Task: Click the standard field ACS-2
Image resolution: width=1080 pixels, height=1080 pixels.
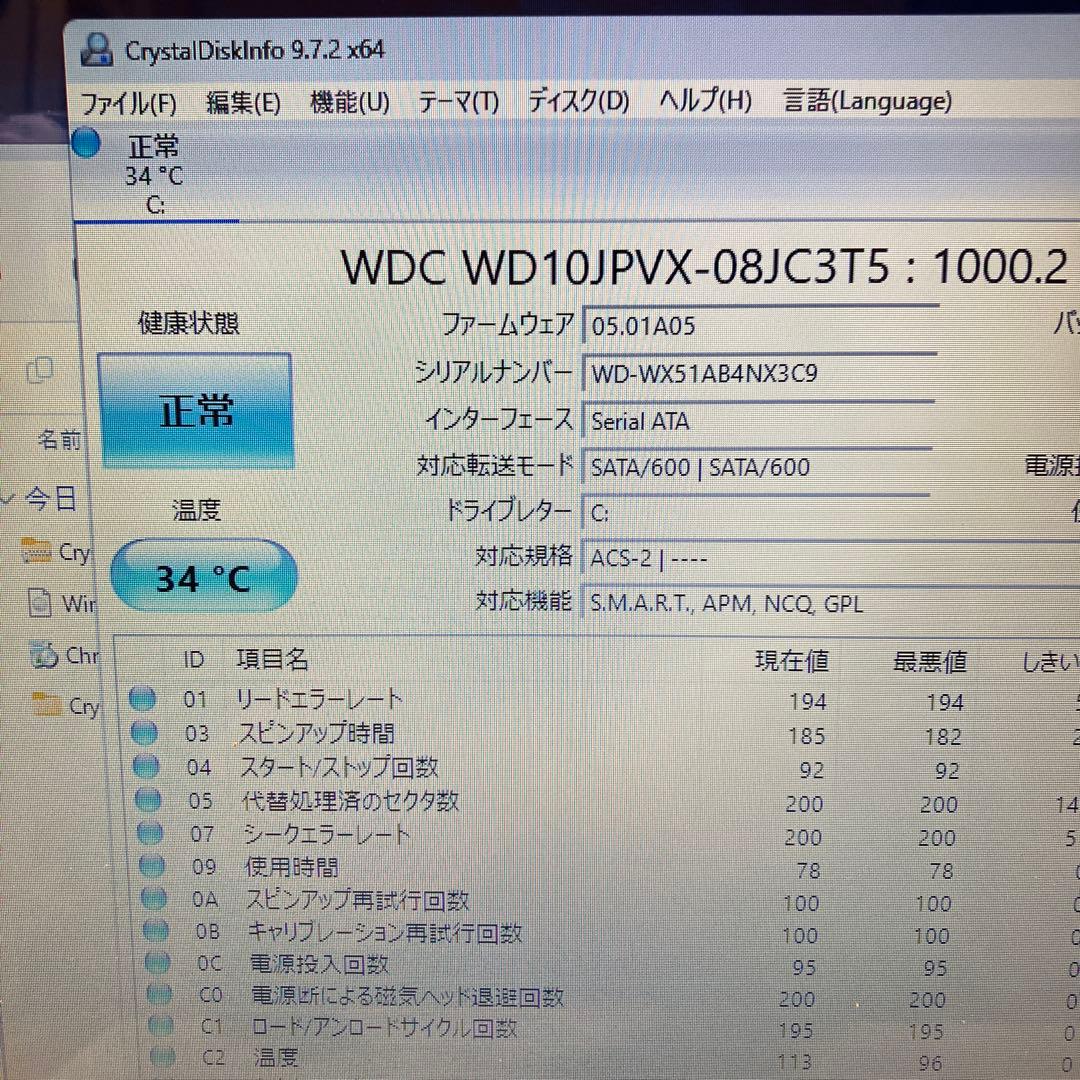Action: coord(831,558)
